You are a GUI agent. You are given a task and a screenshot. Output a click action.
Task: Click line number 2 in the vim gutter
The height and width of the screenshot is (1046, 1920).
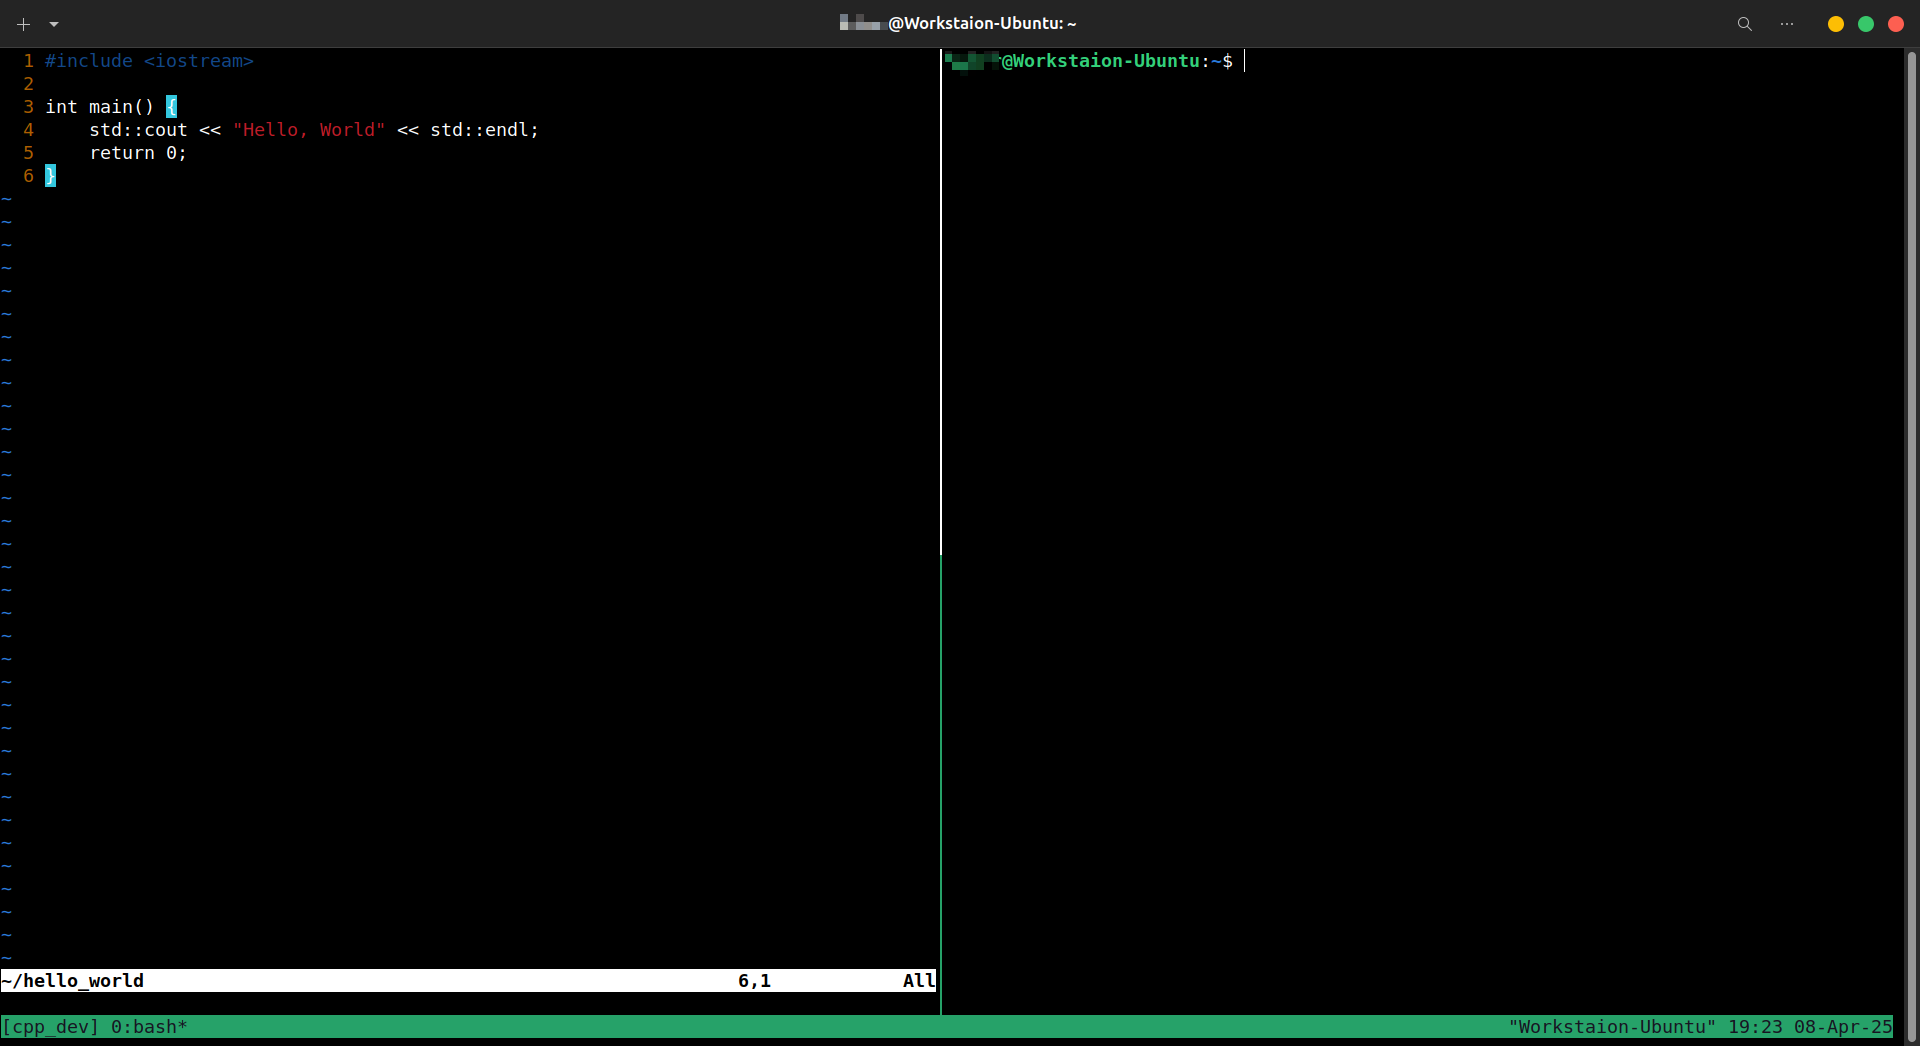pyautogui.click(x=28, y=84)
